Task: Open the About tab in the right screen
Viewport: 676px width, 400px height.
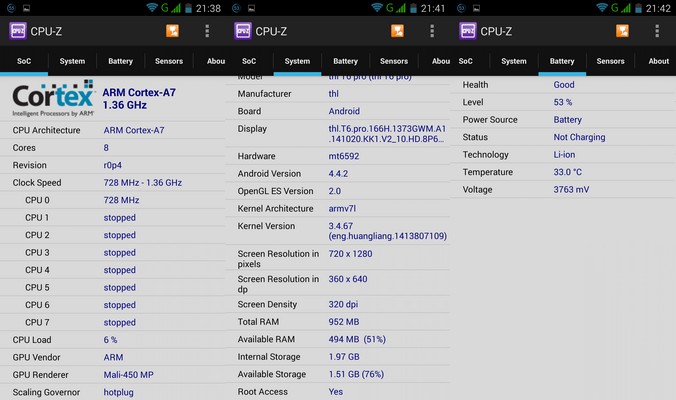Action: click(658, 61)
